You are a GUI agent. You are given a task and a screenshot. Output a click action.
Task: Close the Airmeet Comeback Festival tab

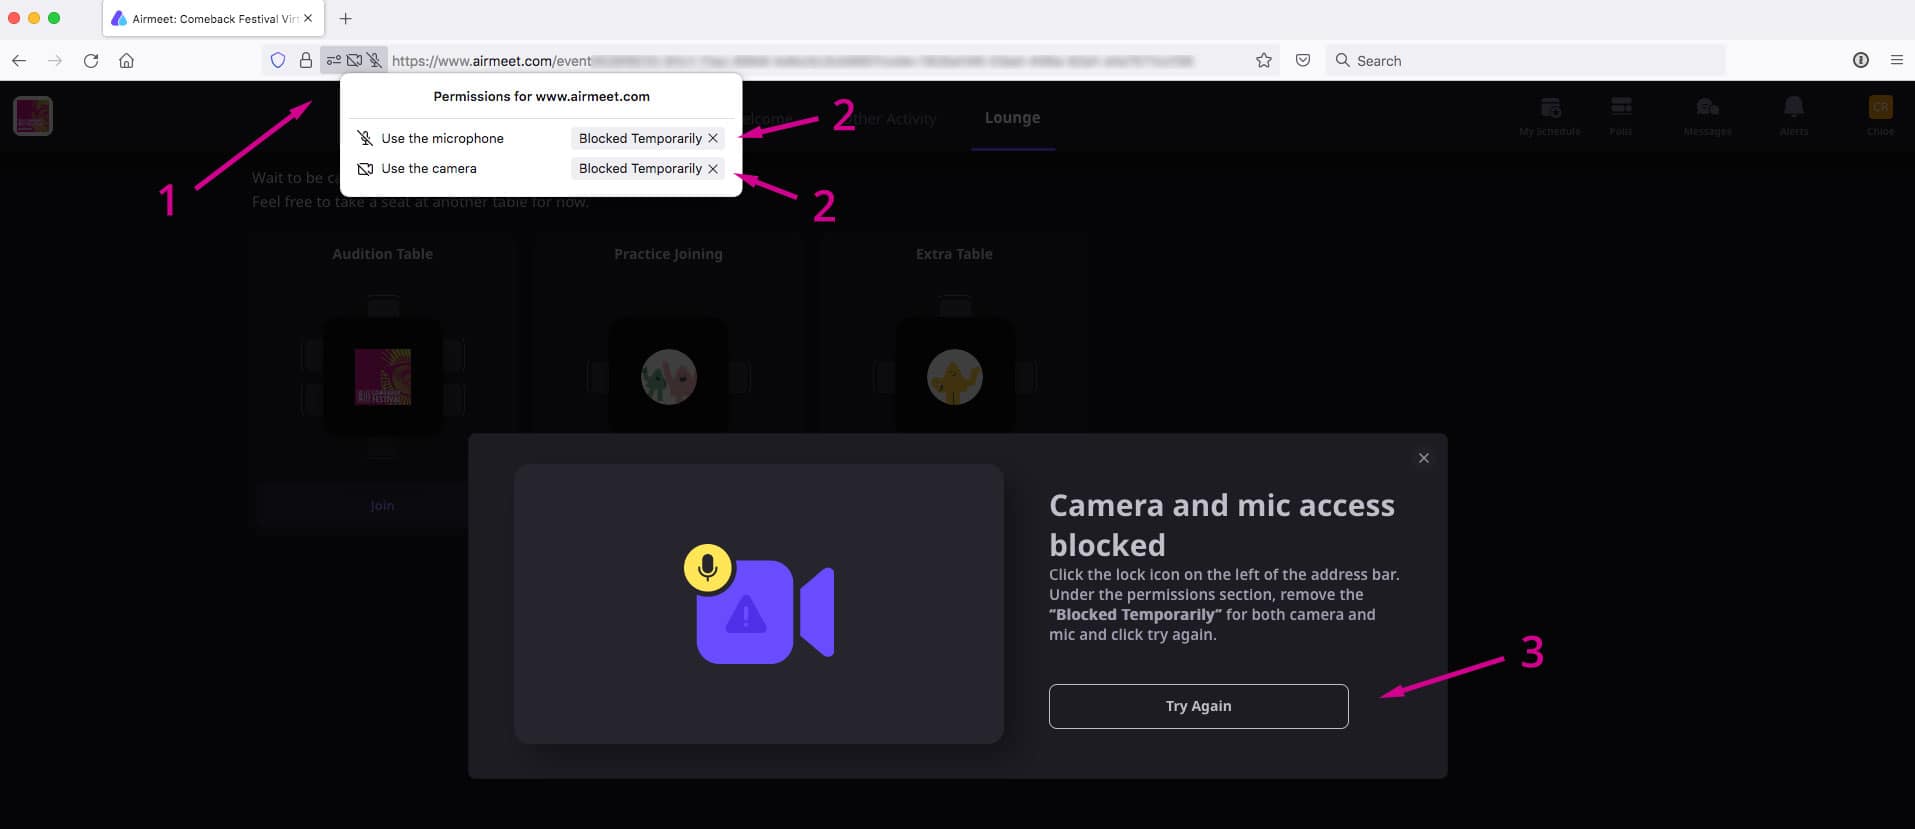(308, 19)
